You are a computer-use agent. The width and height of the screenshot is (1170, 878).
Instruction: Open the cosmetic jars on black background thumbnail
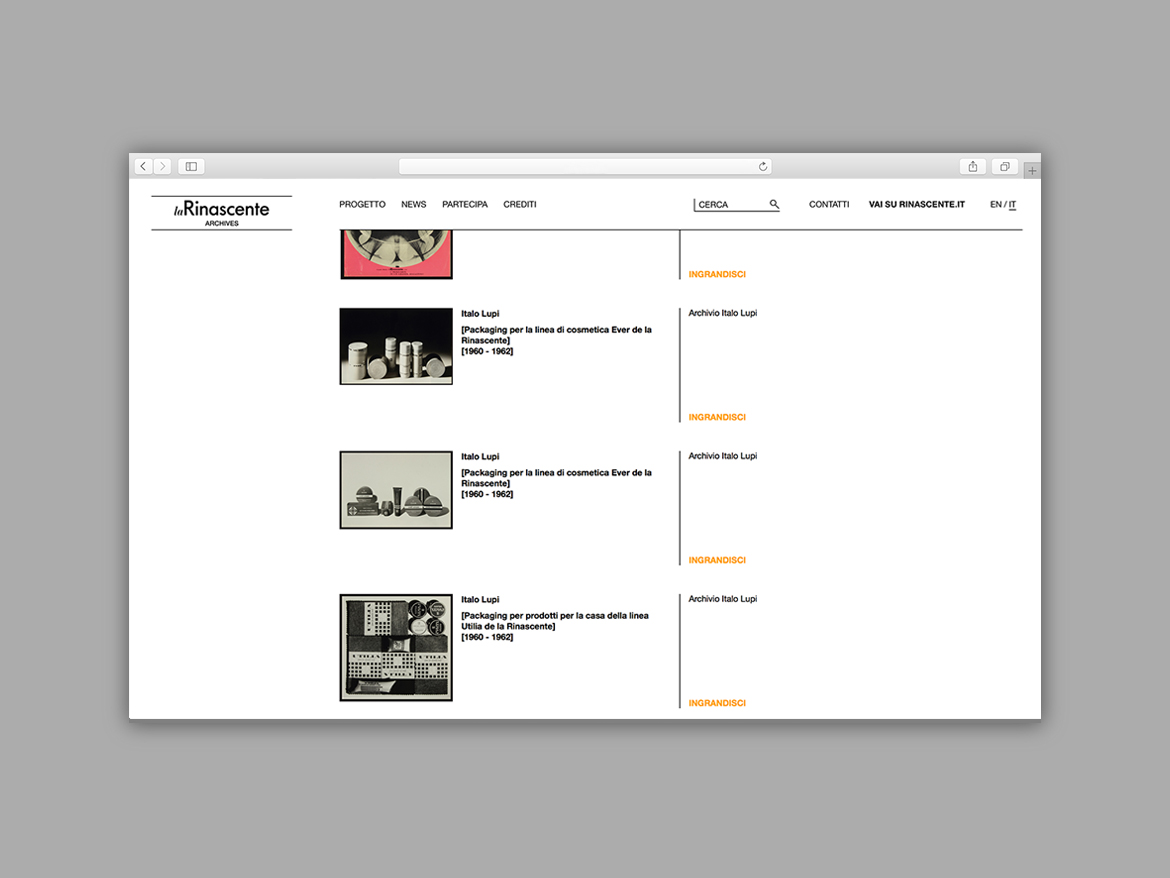point(396,346)
